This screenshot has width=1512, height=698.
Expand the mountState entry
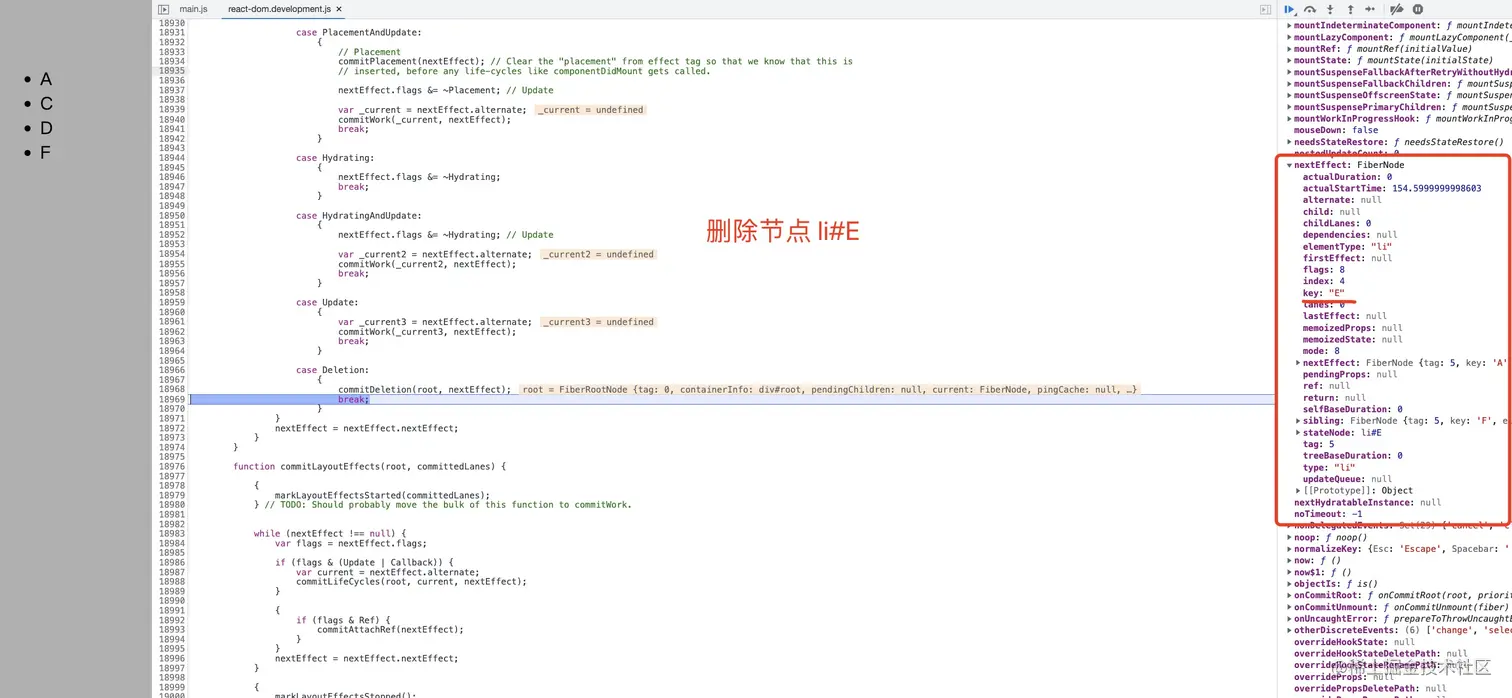[x=1289, y=60]
